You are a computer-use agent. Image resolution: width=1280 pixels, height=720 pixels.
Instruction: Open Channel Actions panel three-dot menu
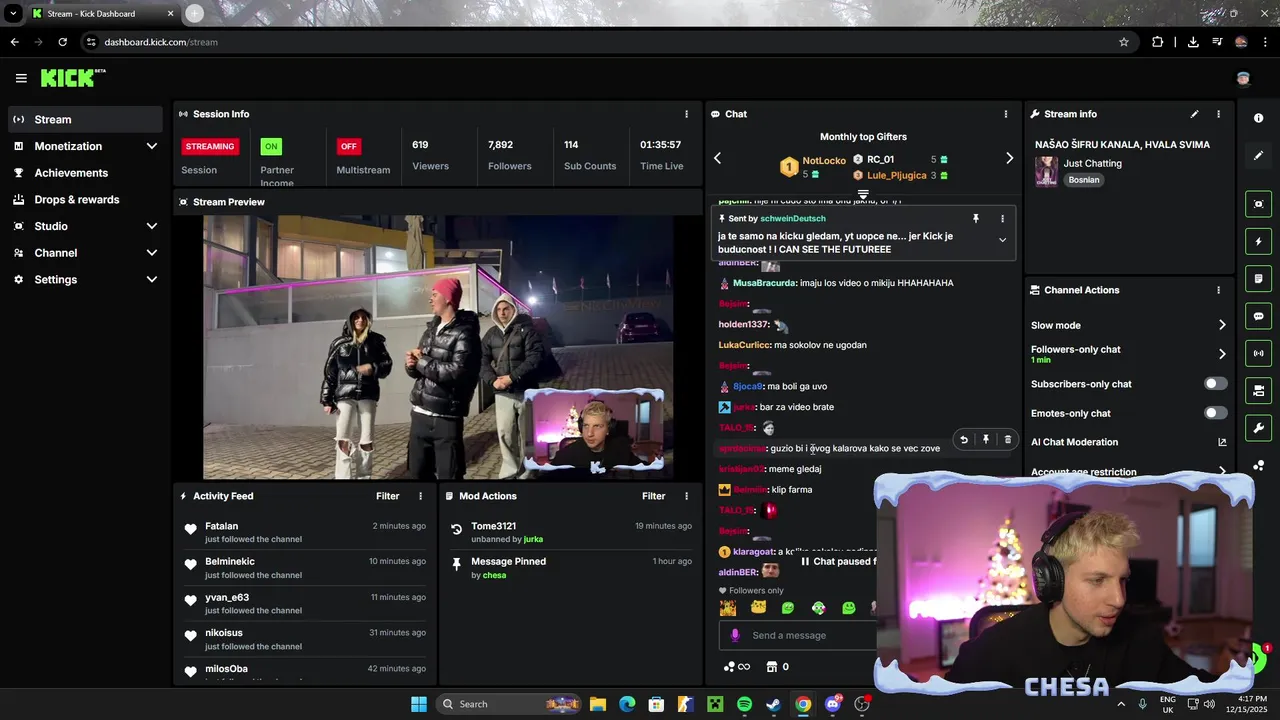[1218, 290]
